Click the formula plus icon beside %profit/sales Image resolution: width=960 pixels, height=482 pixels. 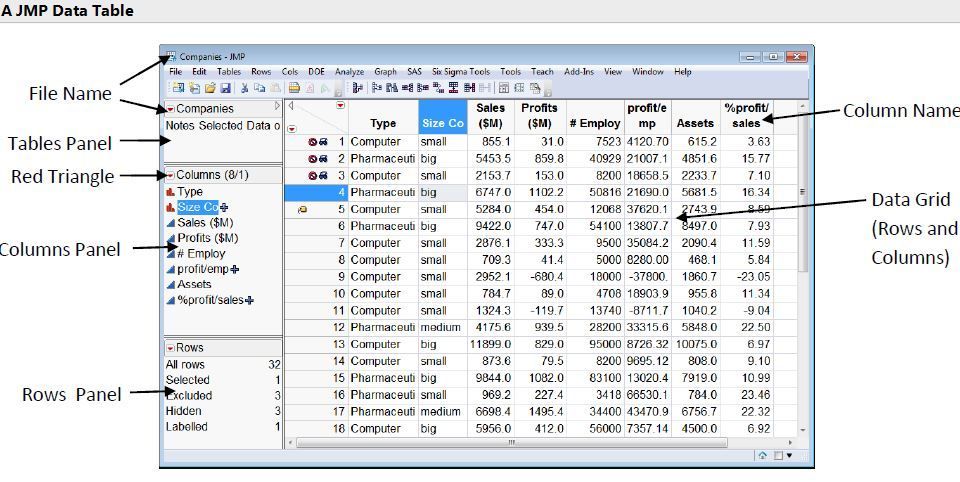[x=249, y=300]
